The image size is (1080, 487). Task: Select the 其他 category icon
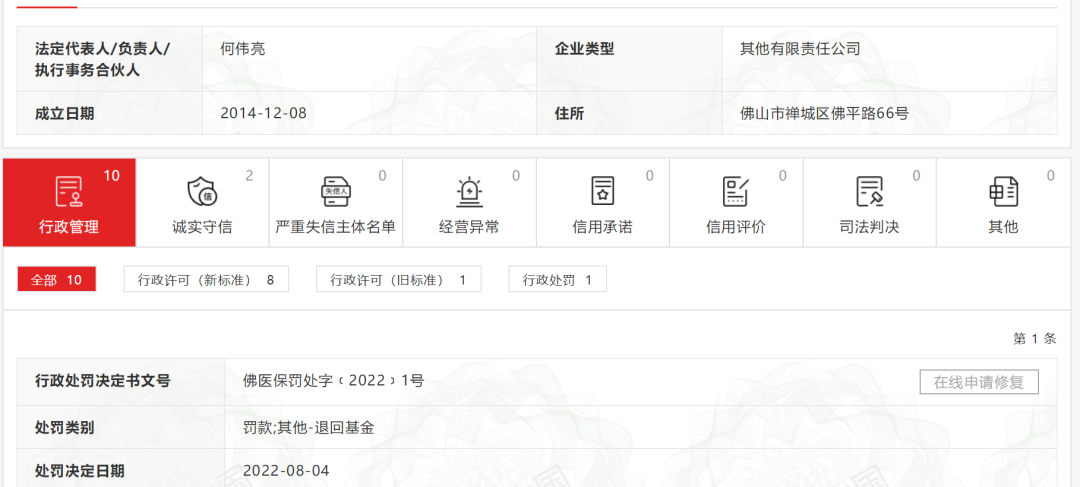1003,191
